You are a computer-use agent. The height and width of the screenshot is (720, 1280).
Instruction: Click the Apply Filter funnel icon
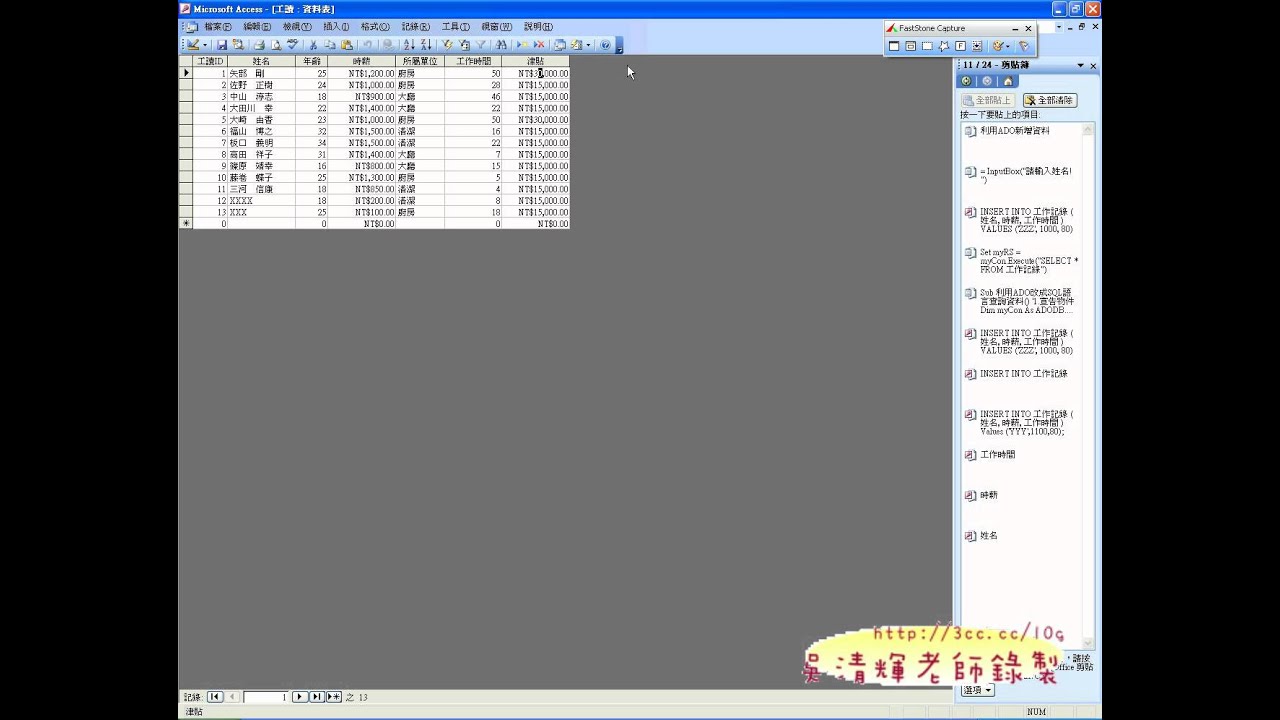[x=481, y=45]
